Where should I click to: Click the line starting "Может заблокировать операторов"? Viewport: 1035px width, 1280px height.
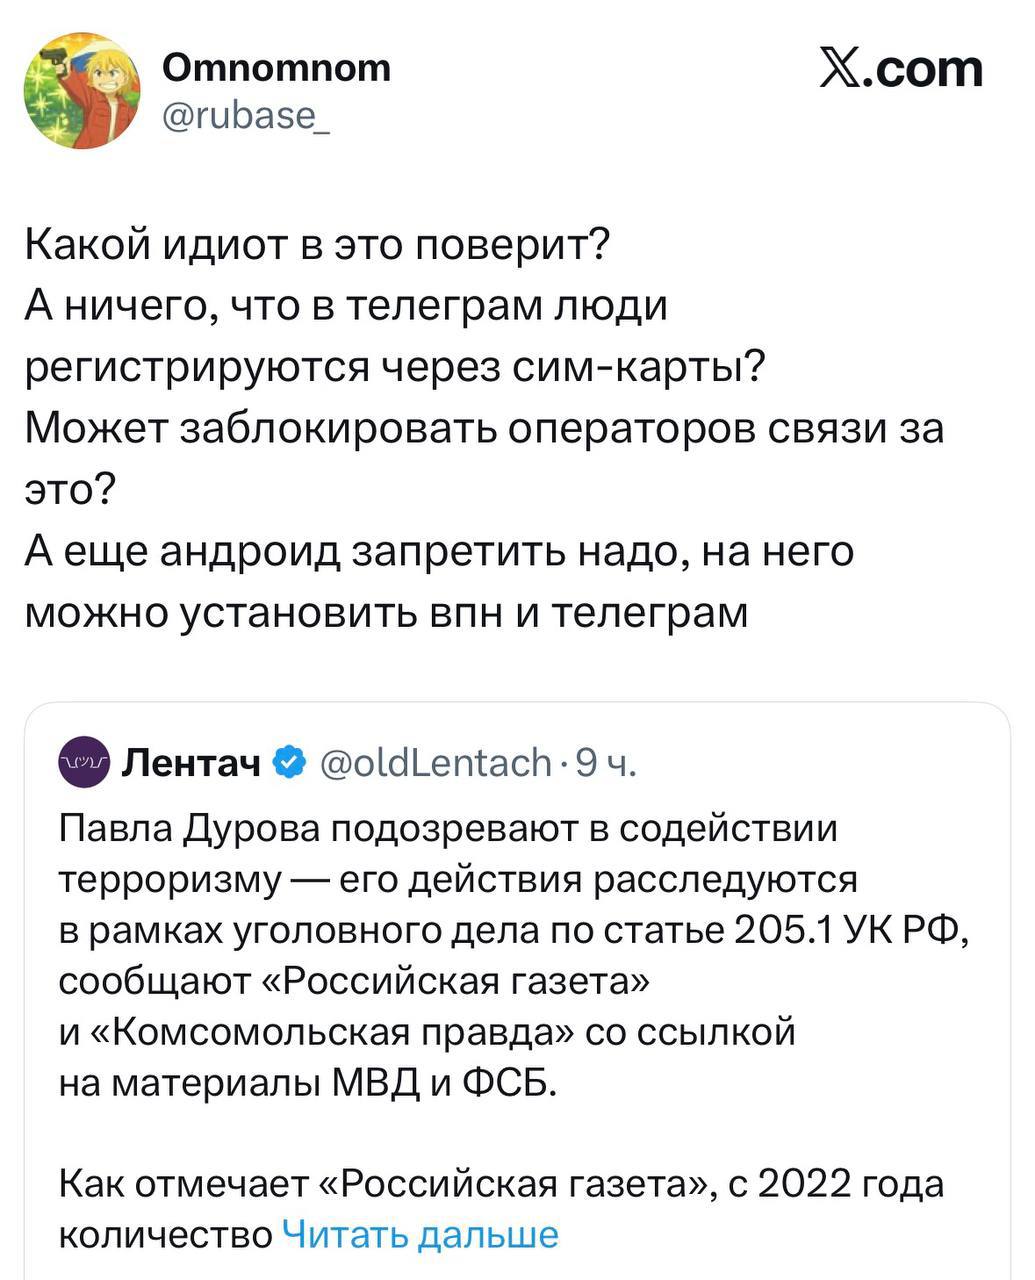point(483,427)
